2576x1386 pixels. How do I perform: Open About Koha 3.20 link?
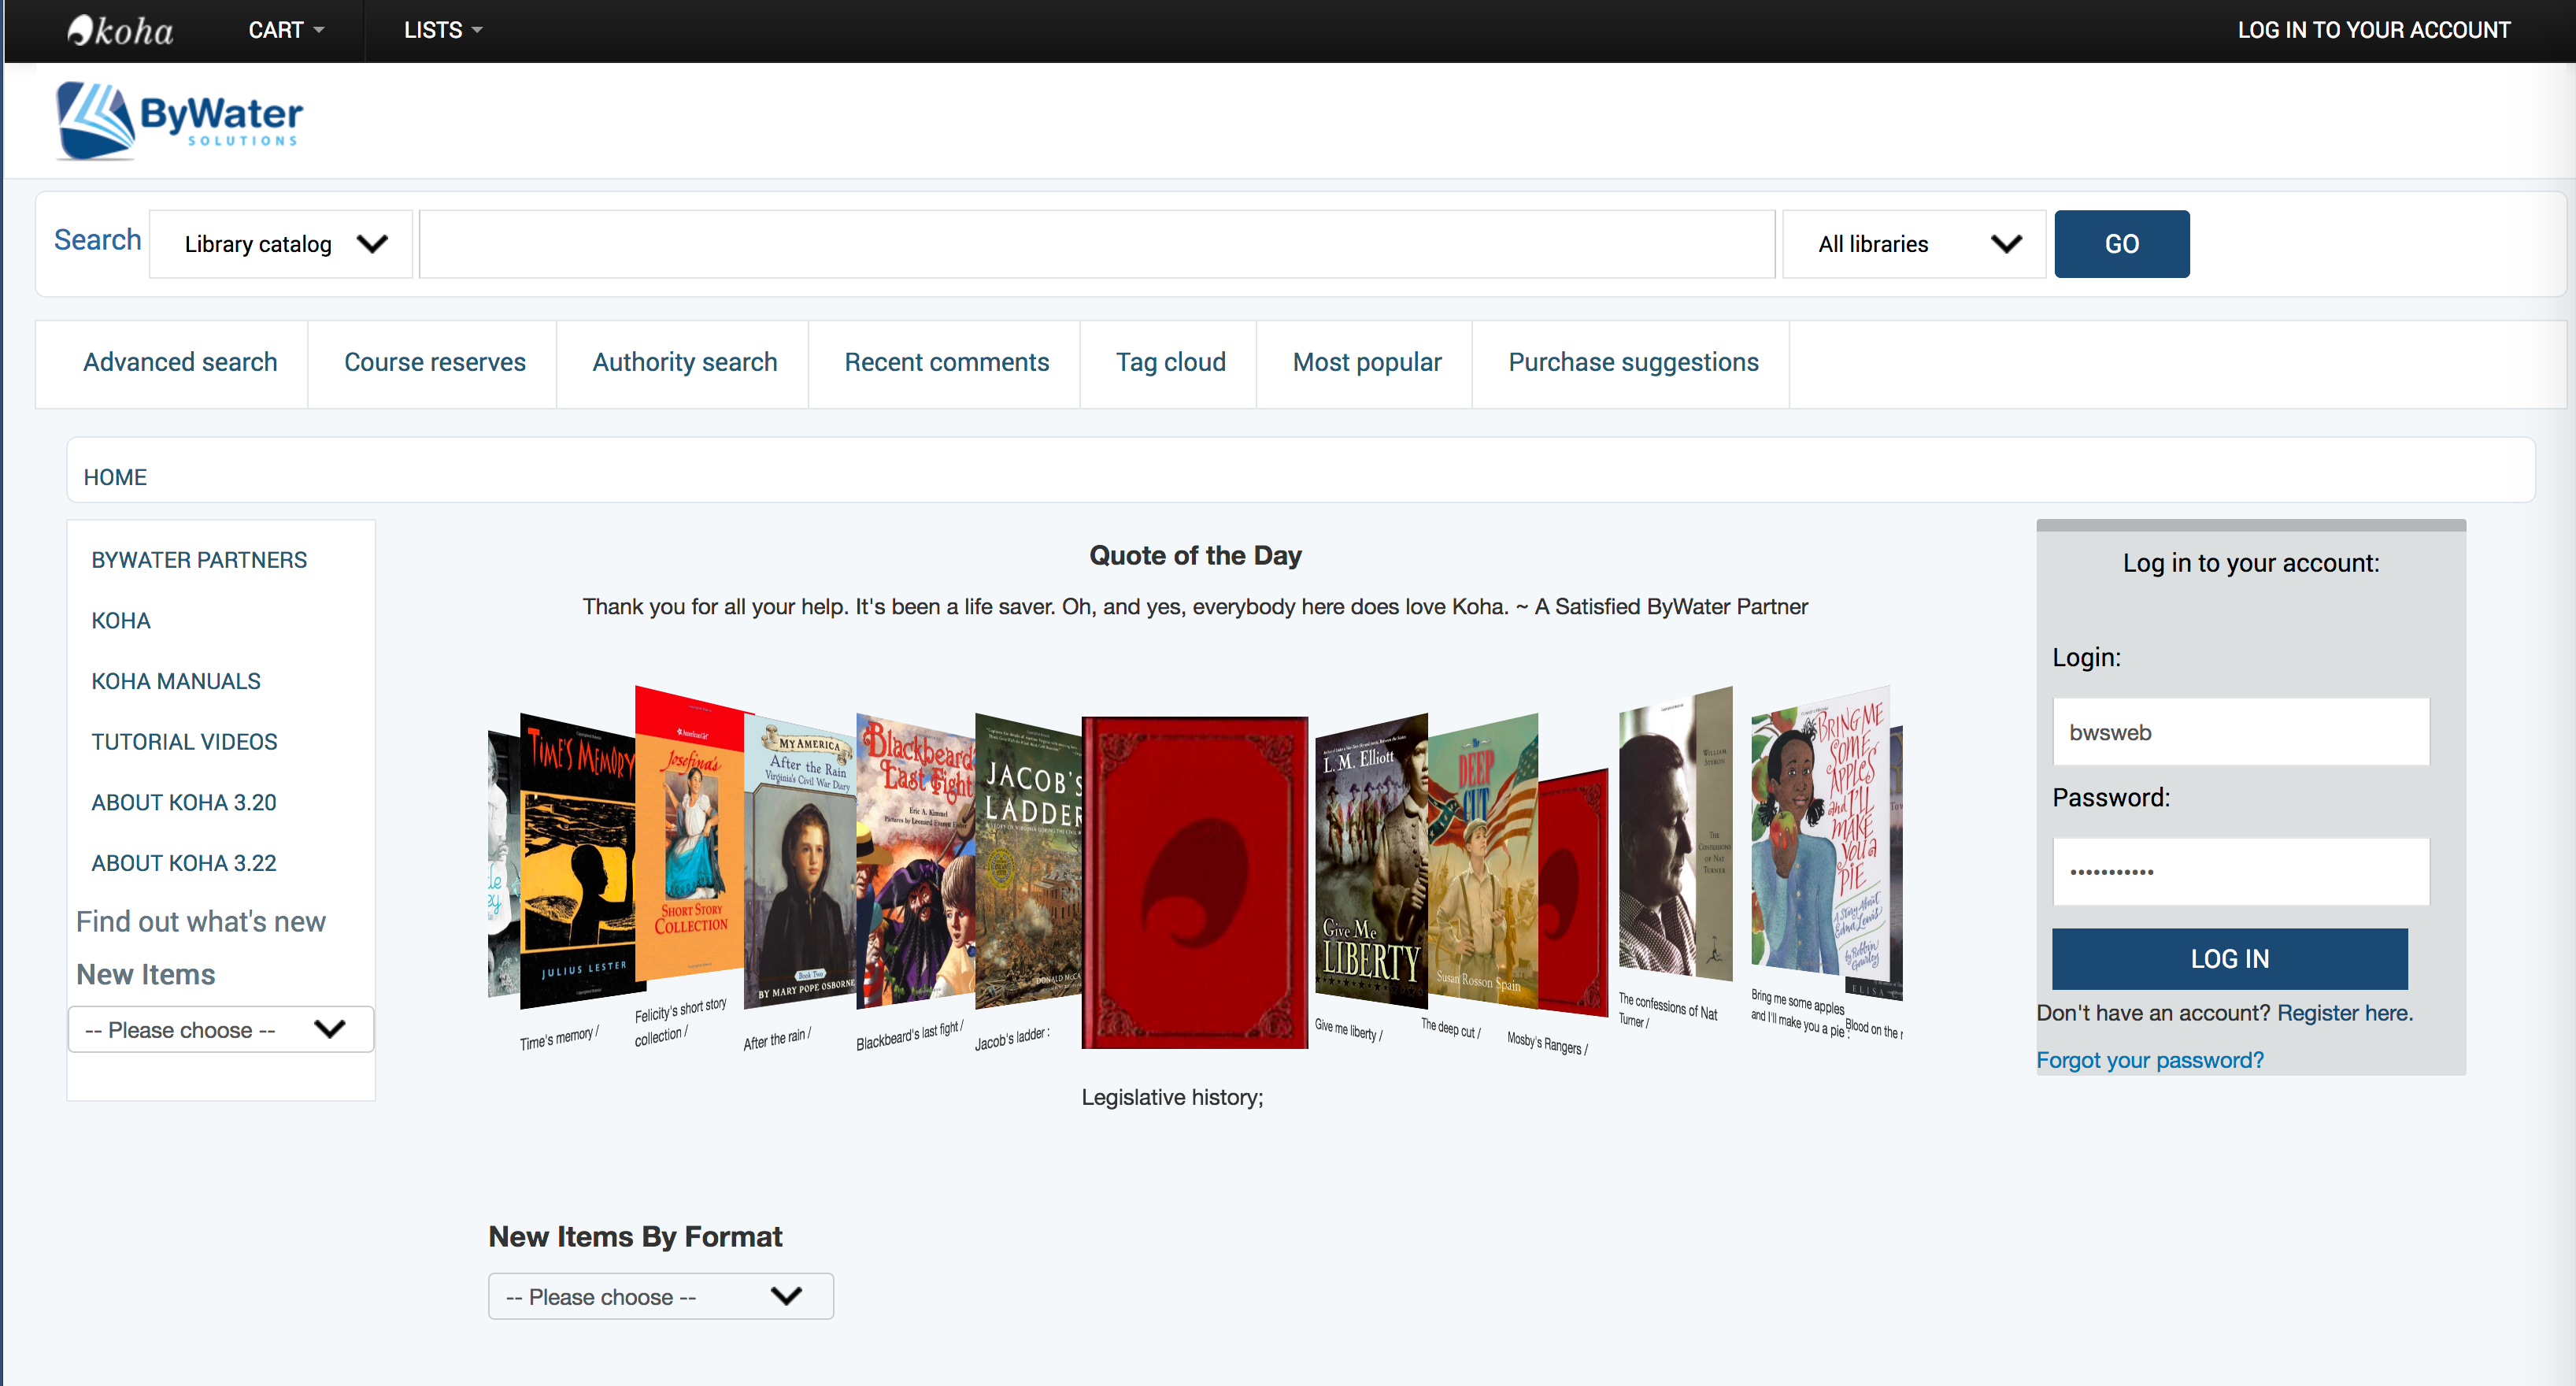tap(184, 802)
